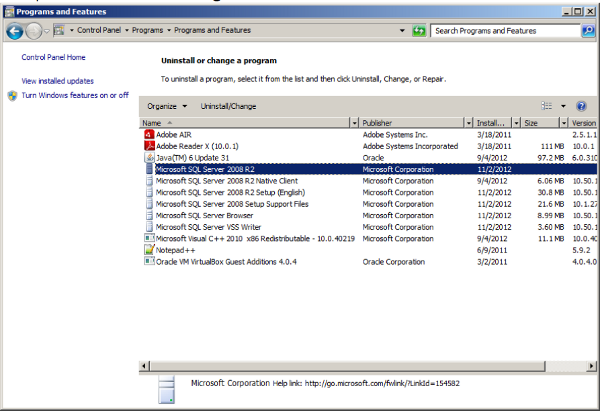
Task: Click the SQL Server 2008 R2 Native Client icon
Action: tap(149, 181)
